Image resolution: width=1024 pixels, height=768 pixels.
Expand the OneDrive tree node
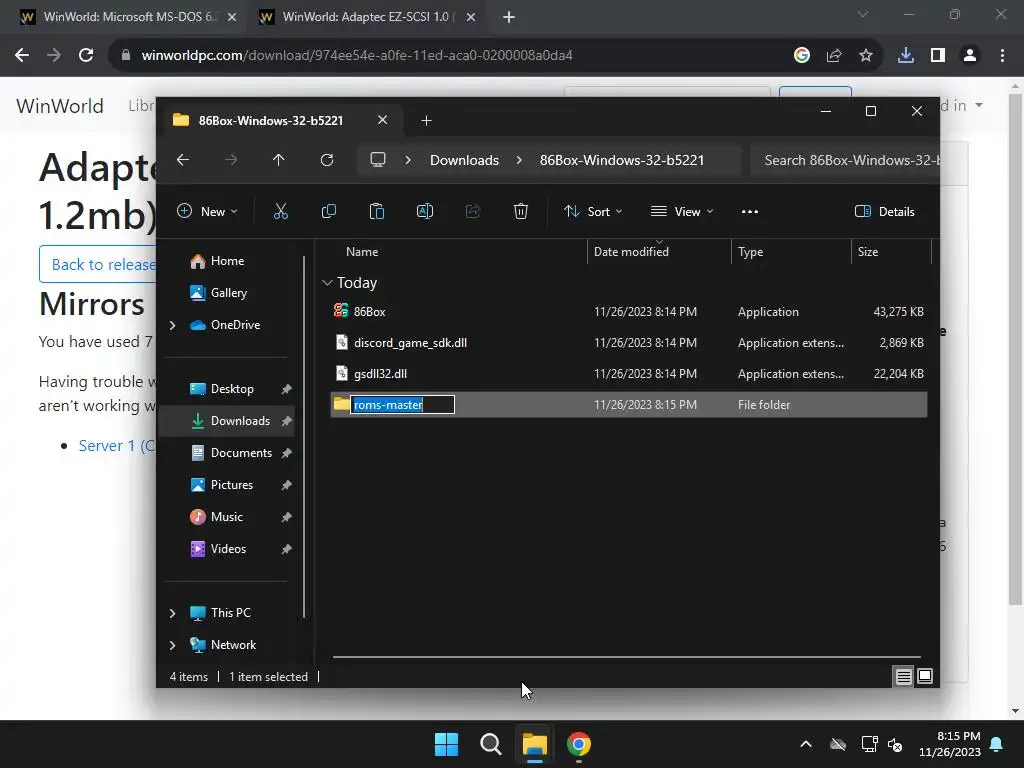click(x=172, y=325)
